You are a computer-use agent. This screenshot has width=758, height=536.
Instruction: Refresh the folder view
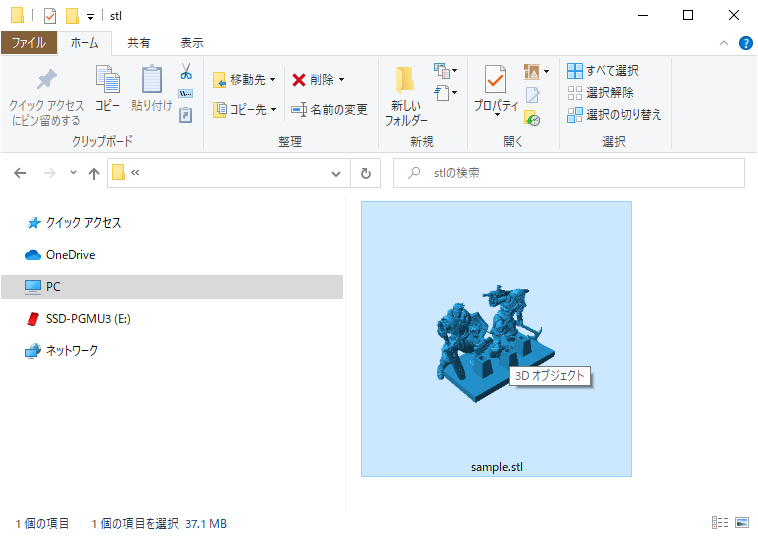(366, 173)
